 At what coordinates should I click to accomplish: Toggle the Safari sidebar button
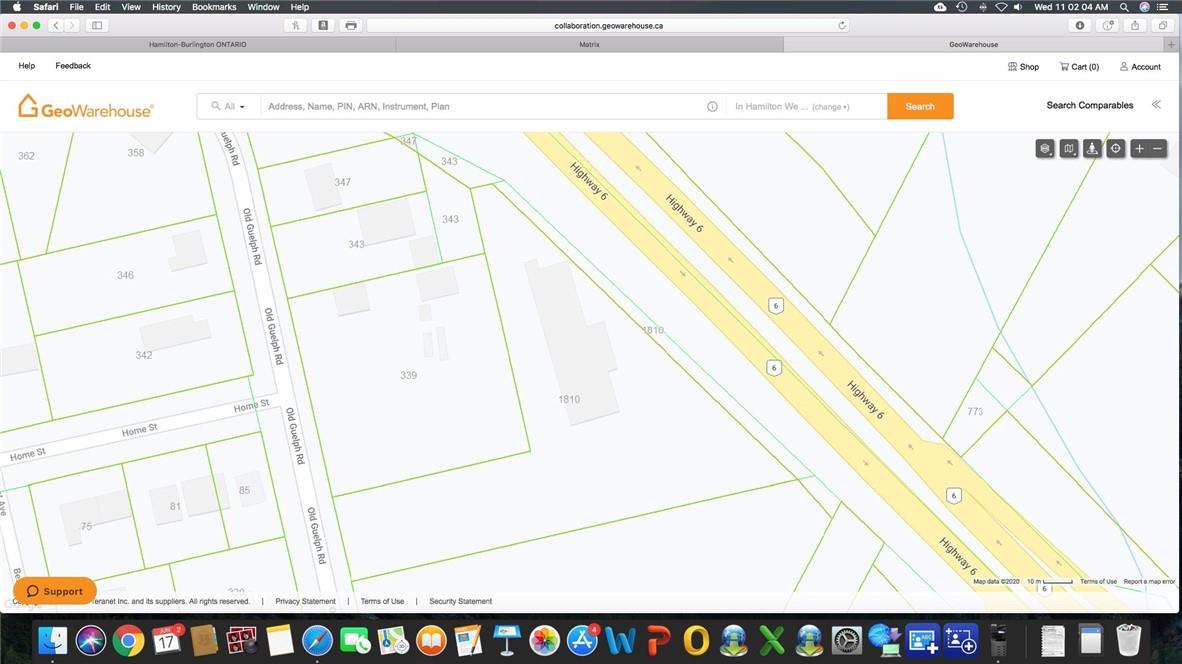97,26
